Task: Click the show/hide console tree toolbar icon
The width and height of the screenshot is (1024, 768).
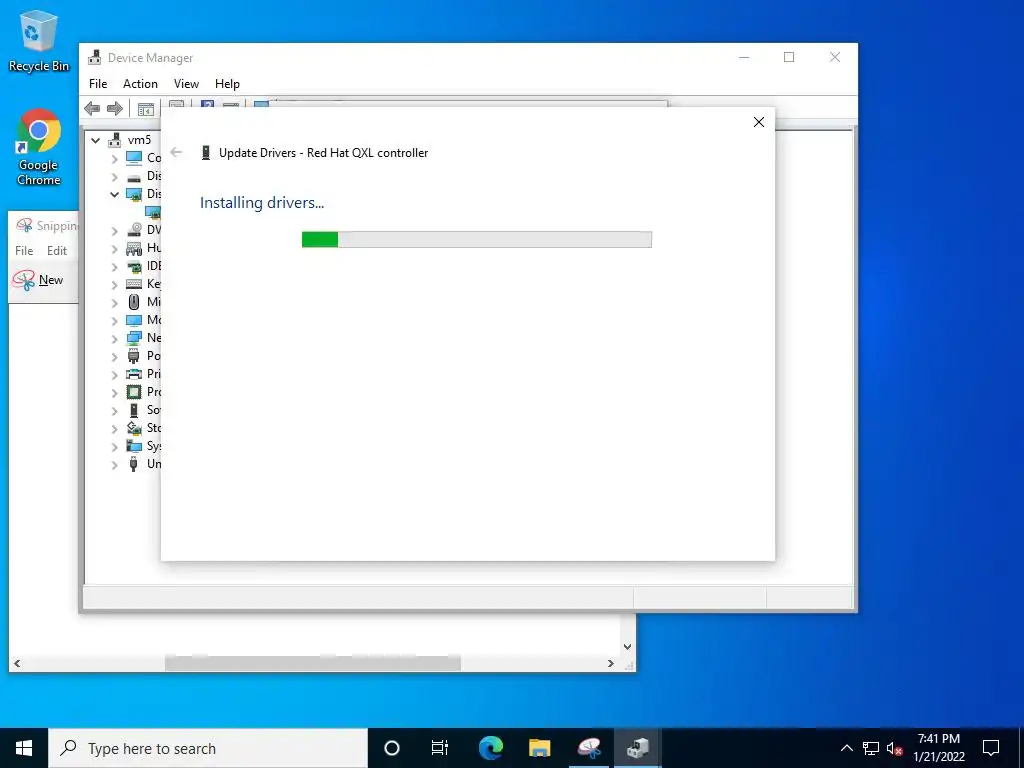Action: [x=146, y=109]
